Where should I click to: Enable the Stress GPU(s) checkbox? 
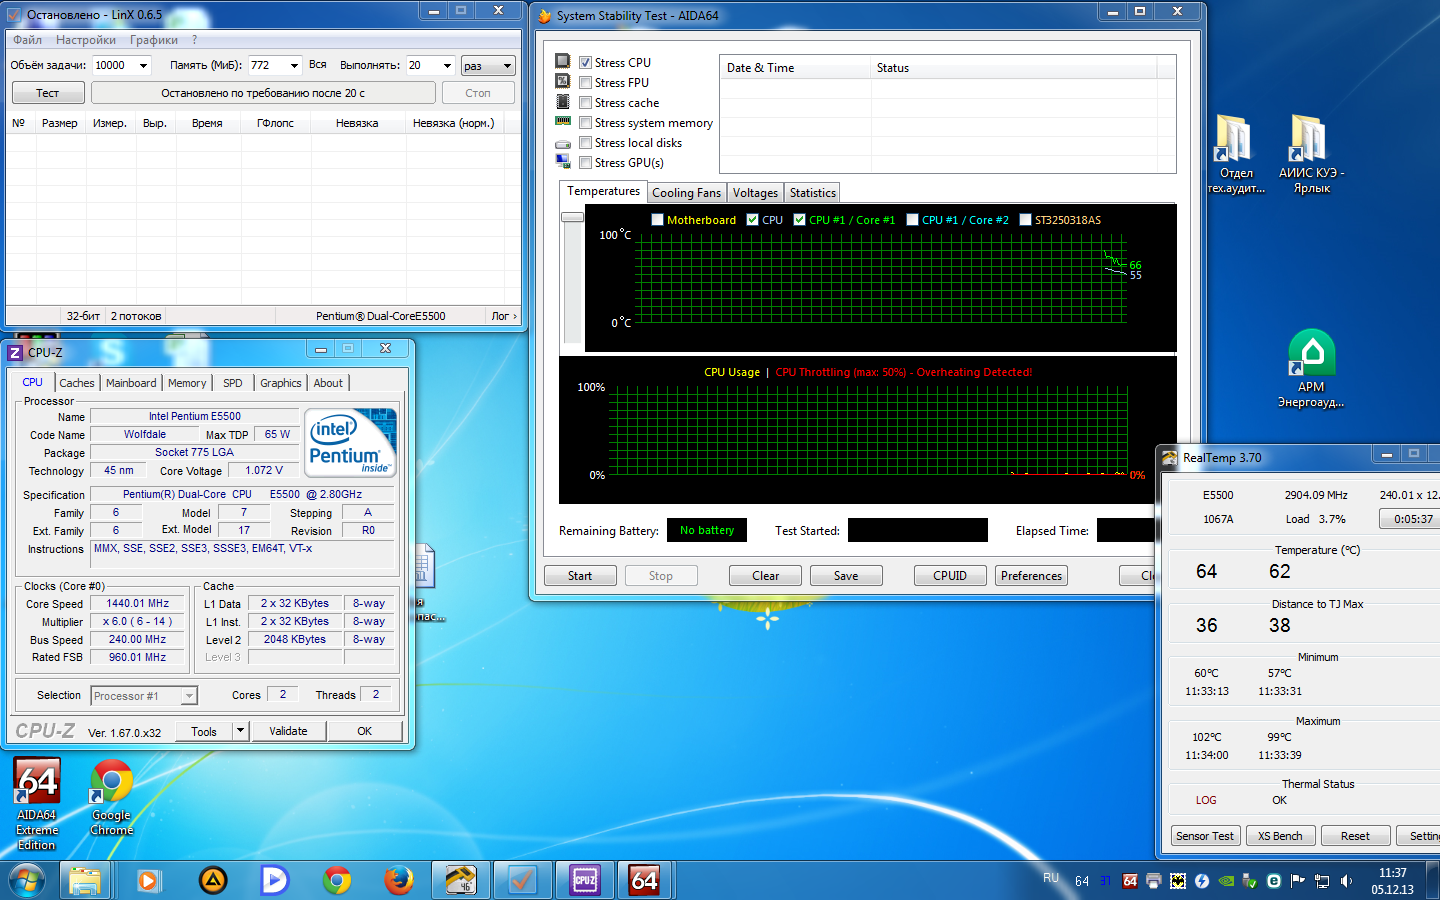pos(586,162)
